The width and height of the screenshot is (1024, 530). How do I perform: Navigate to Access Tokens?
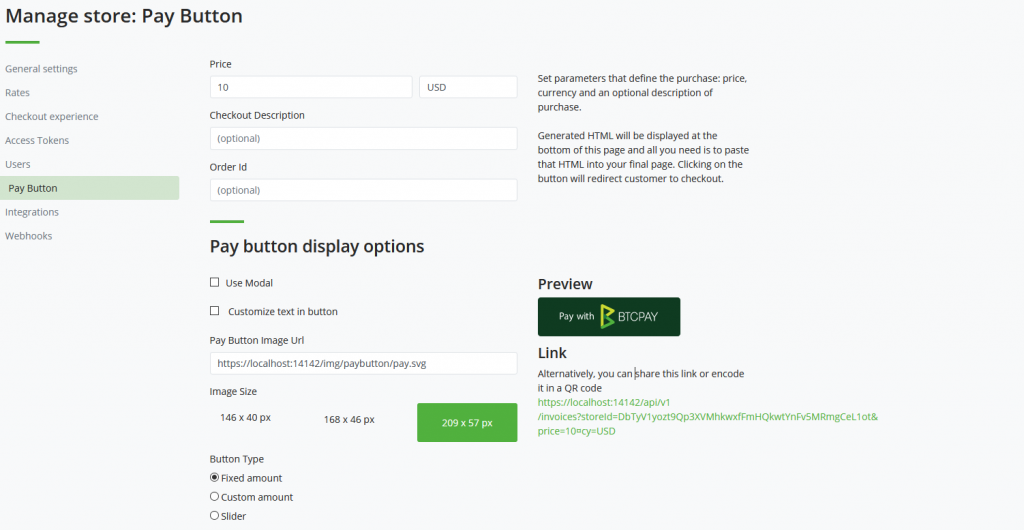[x=37, y=140]
